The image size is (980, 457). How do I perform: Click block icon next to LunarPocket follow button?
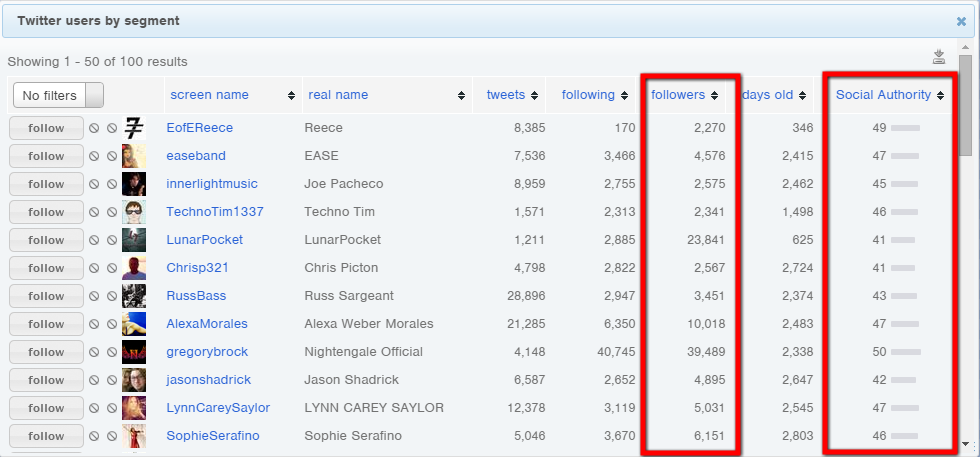click(94, 240)
